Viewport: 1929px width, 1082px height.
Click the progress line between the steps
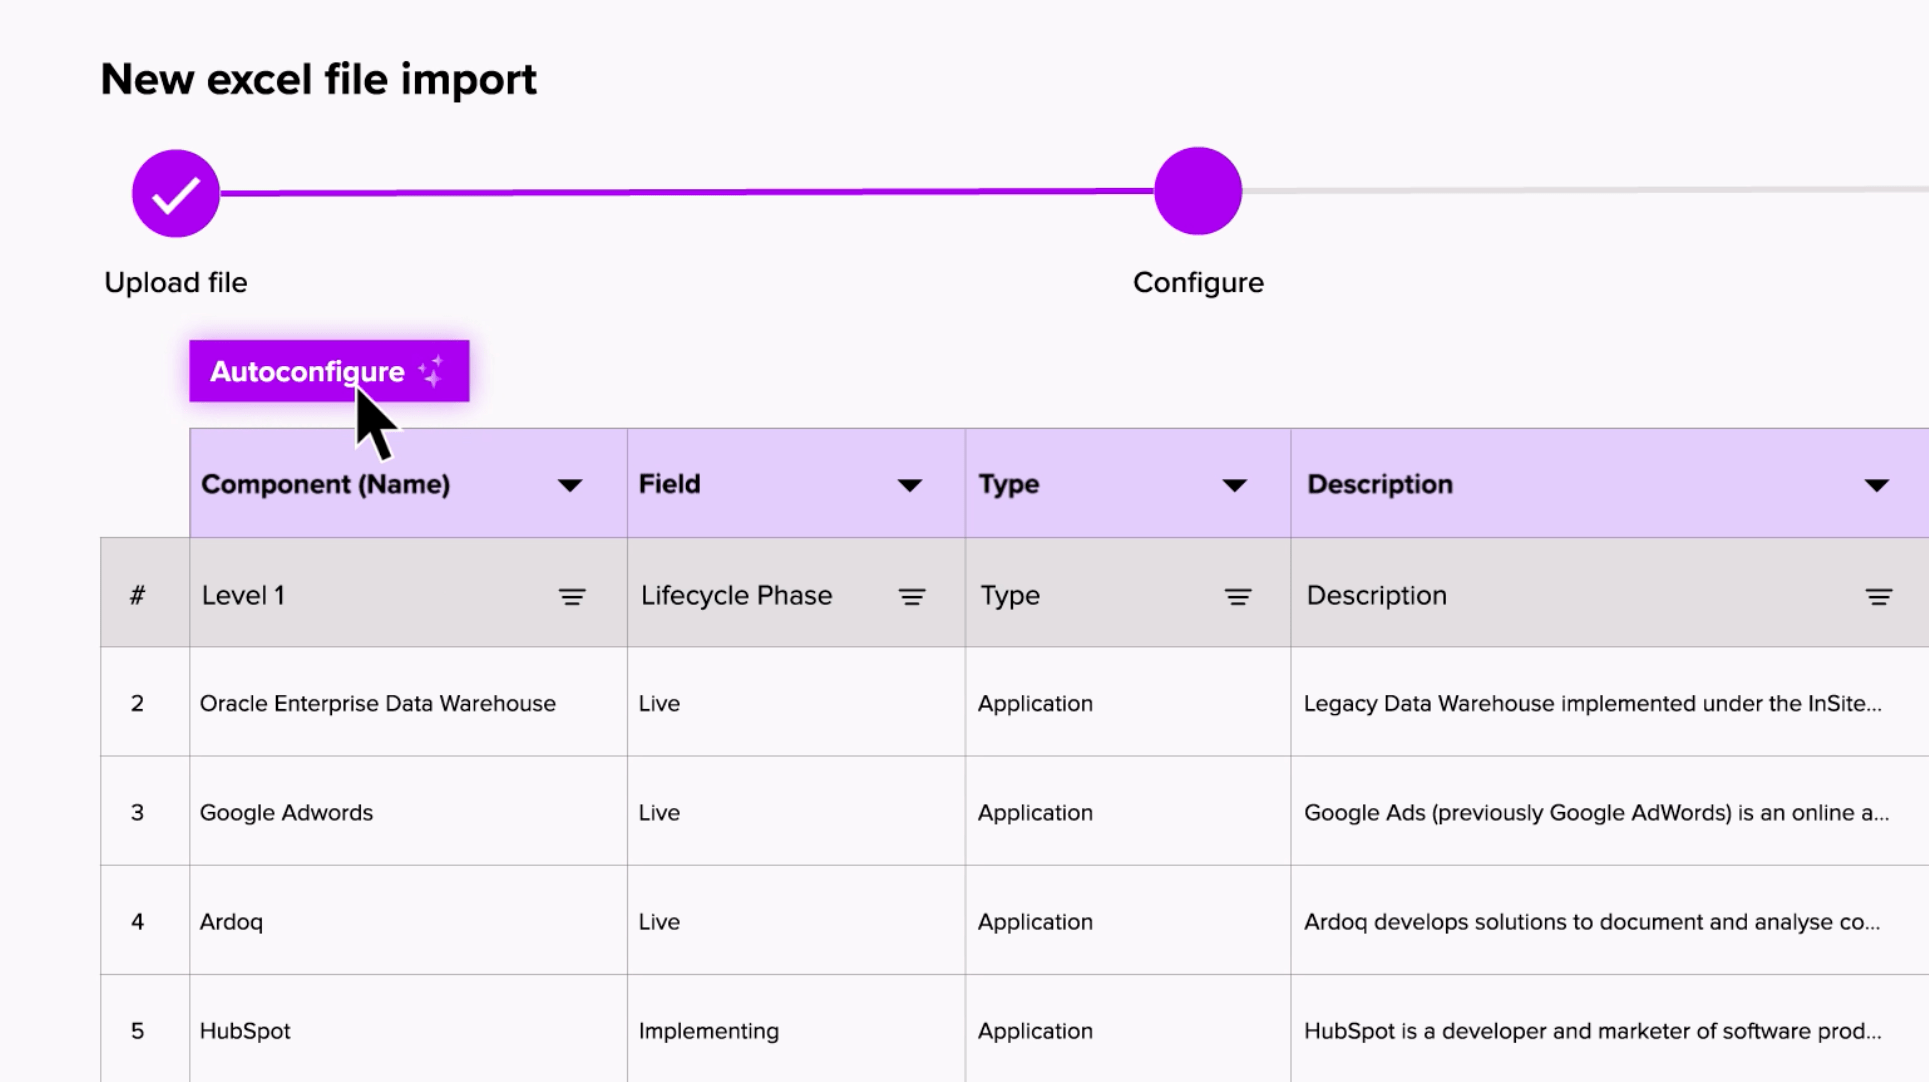(x=690, y=191)
